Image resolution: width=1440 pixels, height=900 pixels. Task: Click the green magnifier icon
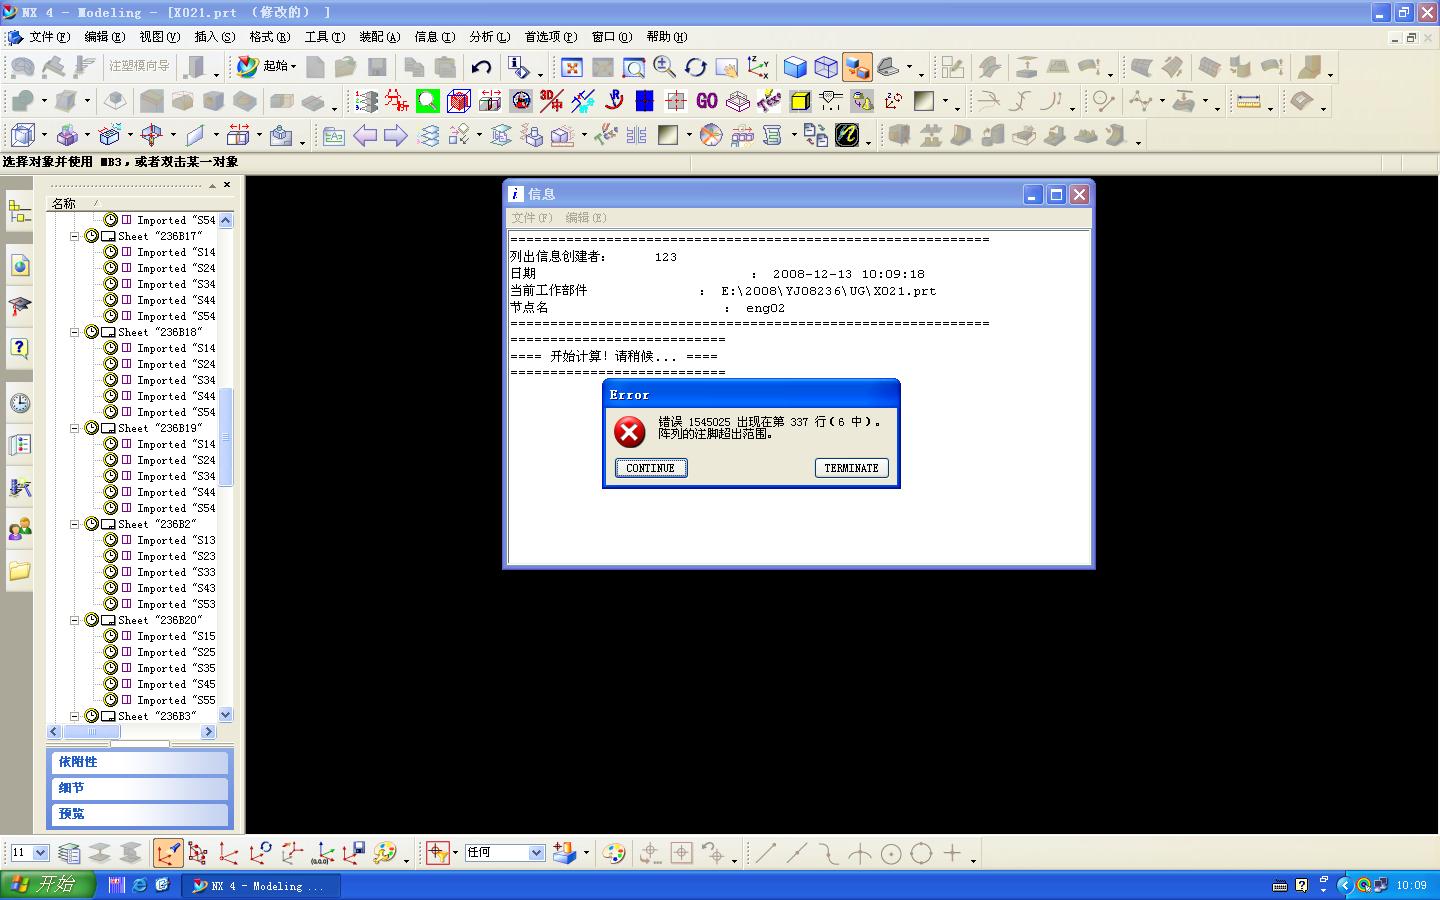[x=428, y=101]
